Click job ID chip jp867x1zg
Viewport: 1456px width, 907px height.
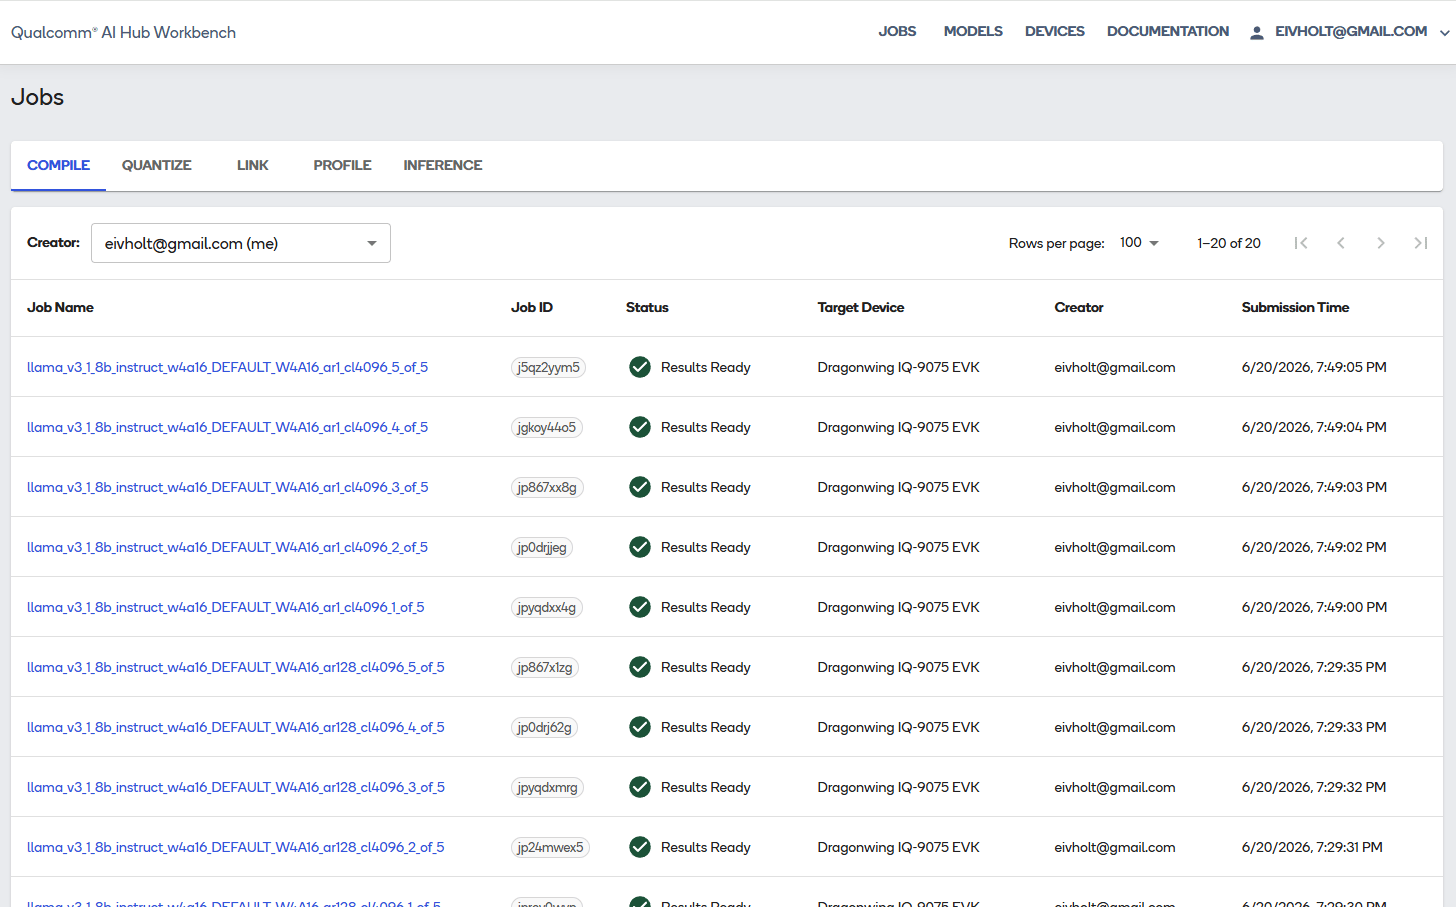click(545, 667)
